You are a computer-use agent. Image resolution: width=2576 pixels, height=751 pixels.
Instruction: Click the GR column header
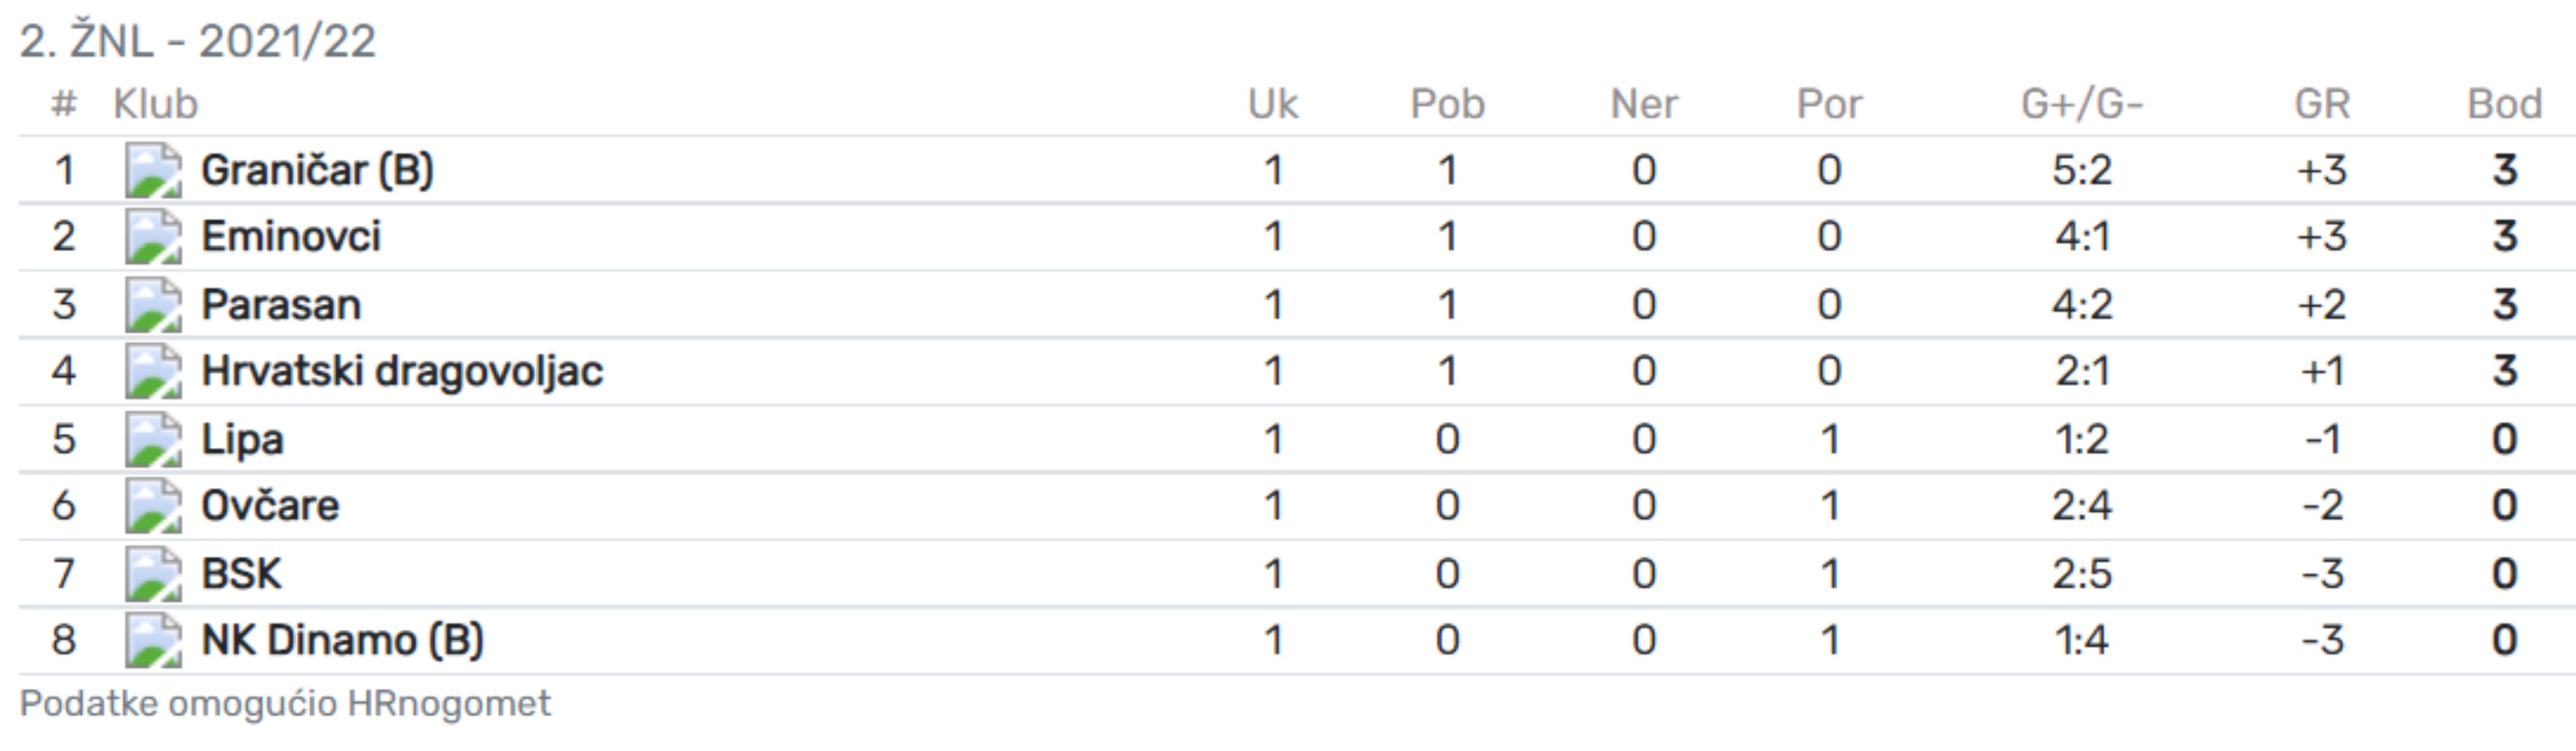2322,104
